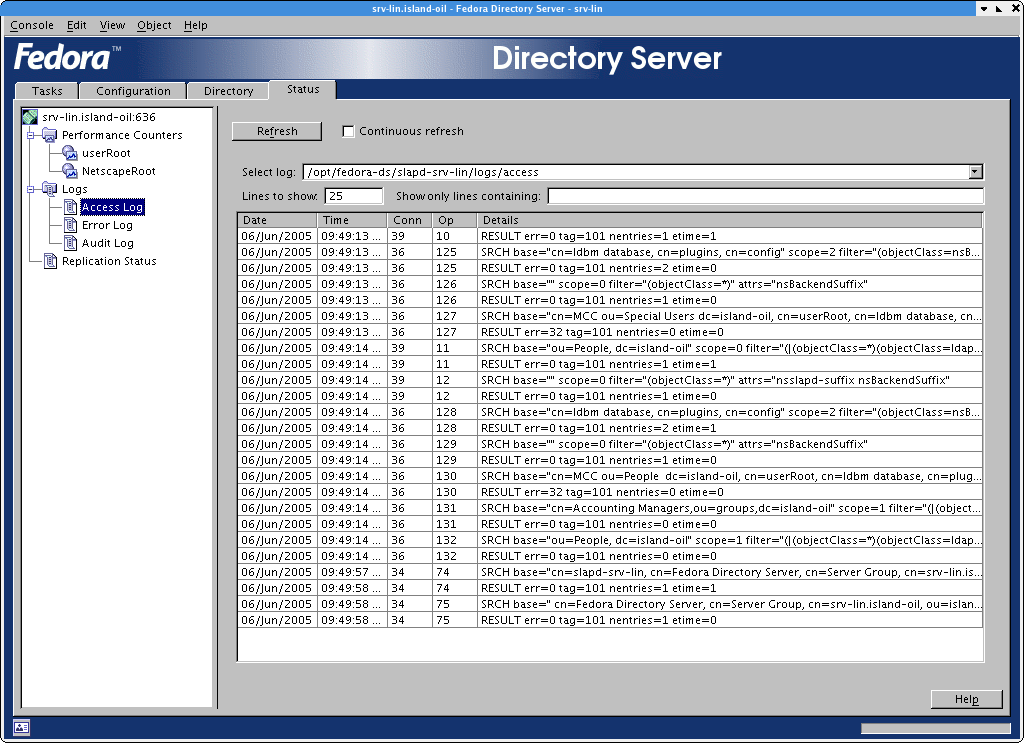Viewport: 1024px width, 743px height.
Task: Switch to the Directory tab
Action: click(x=228, y=91)
